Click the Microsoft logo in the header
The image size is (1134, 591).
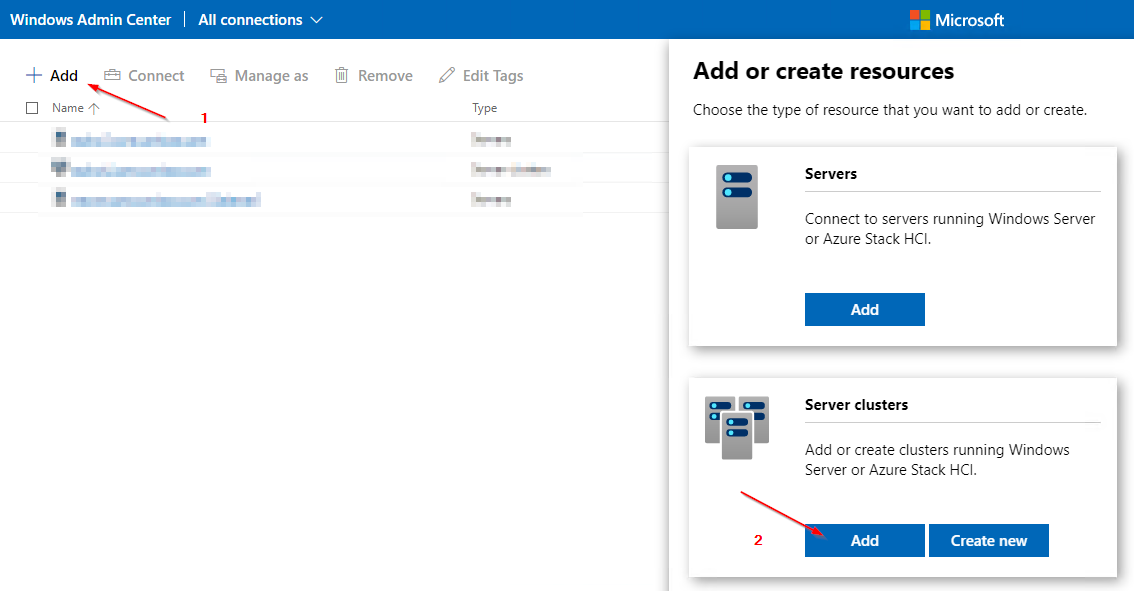pos(957,20)
